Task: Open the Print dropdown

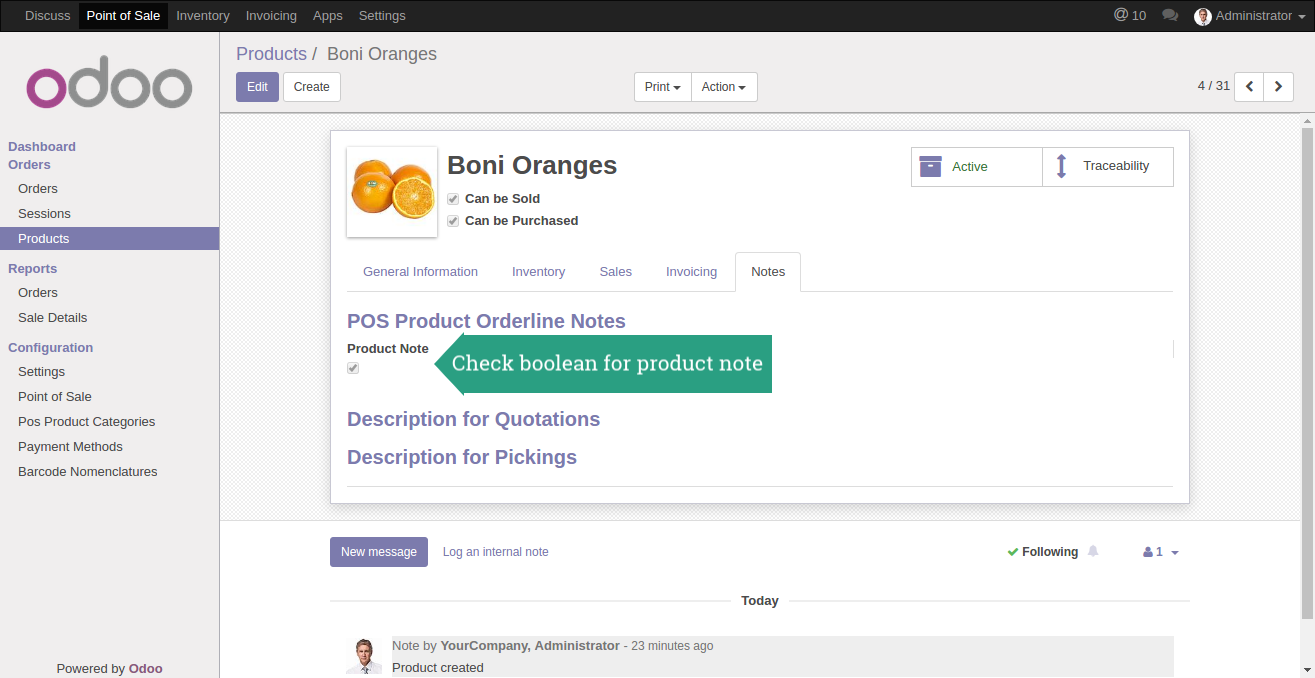Action: (662, 87)
